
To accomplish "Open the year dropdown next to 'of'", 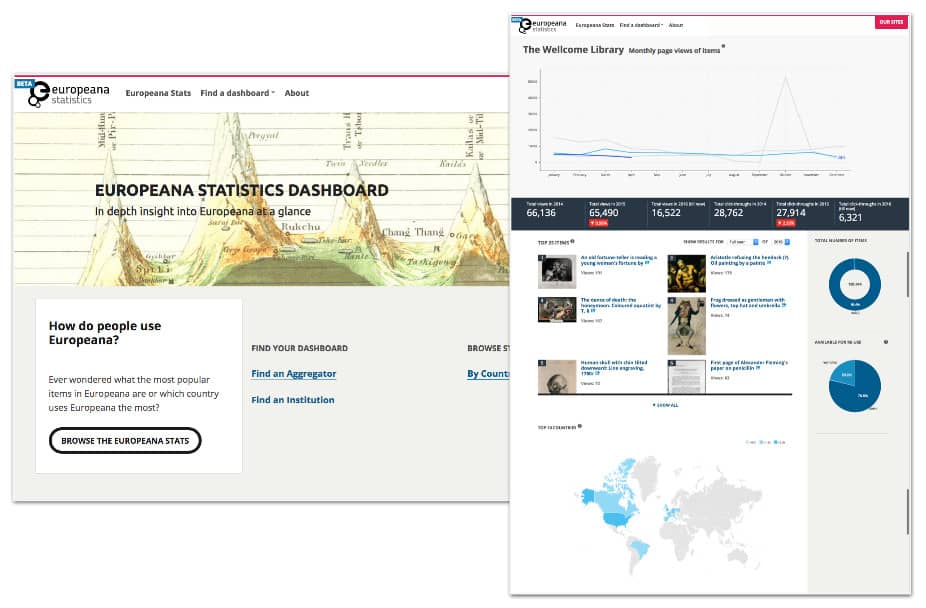I will [781, 242].
